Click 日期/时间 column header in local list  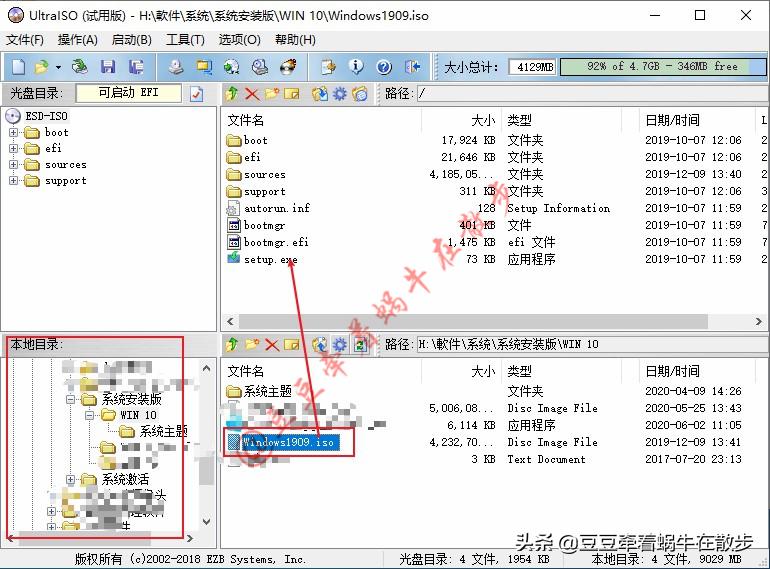coord(672,371)
